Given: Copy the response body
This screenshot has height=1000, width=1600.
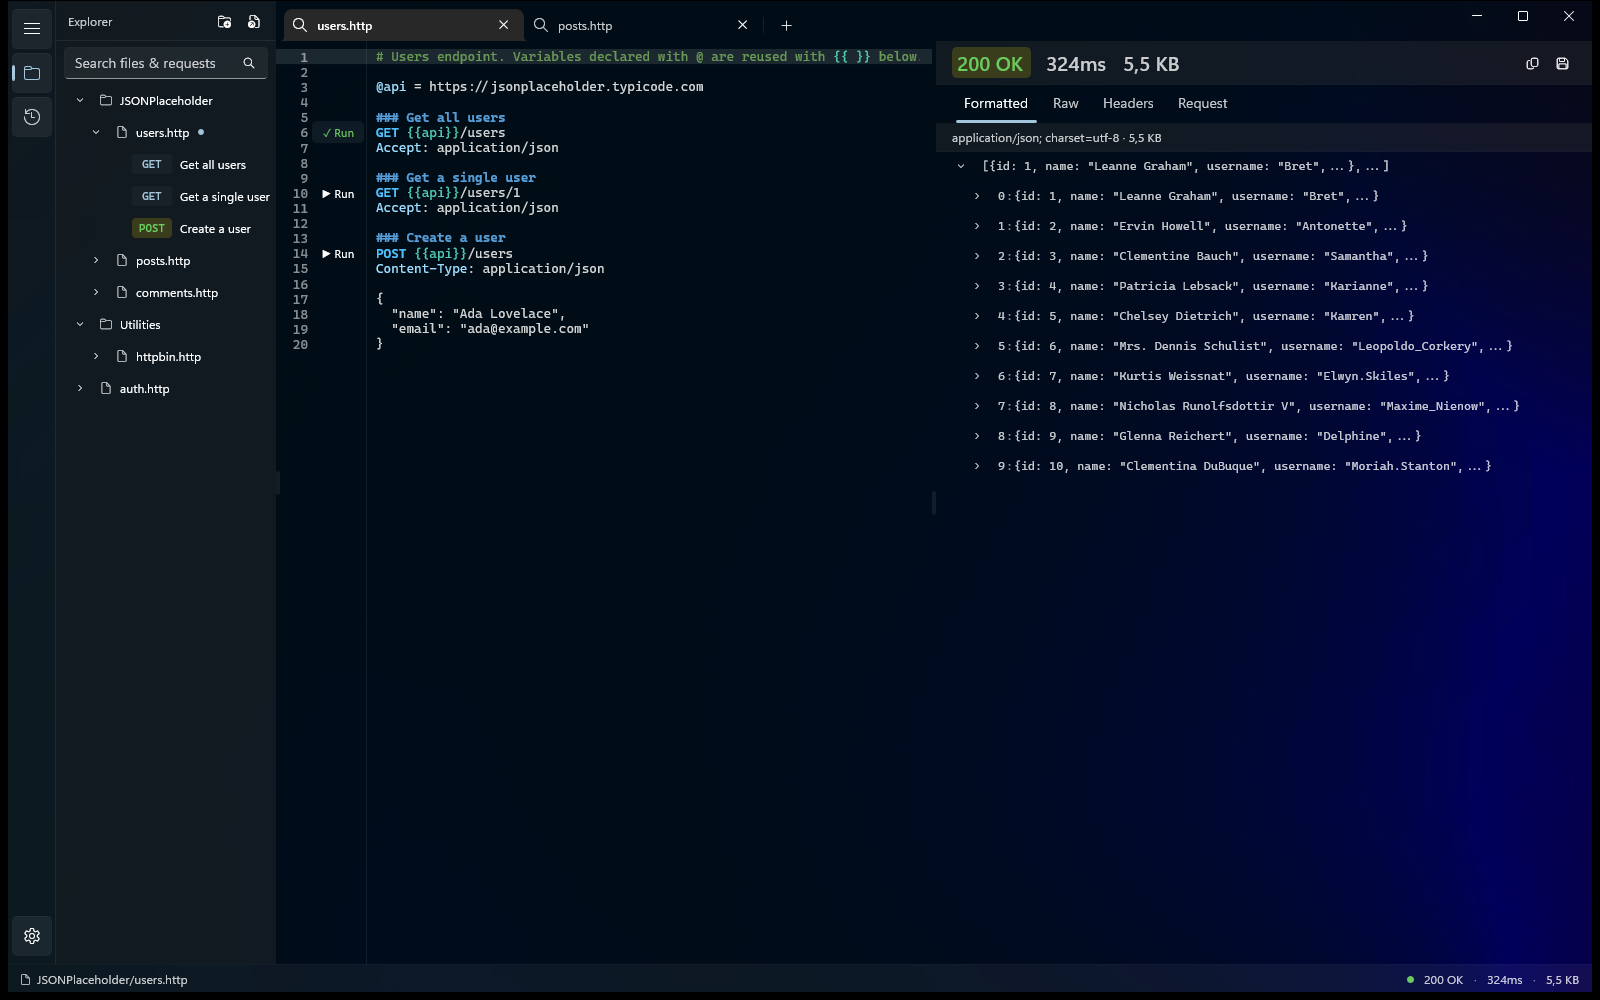Looking at the screenshot, I should 1532,64.
